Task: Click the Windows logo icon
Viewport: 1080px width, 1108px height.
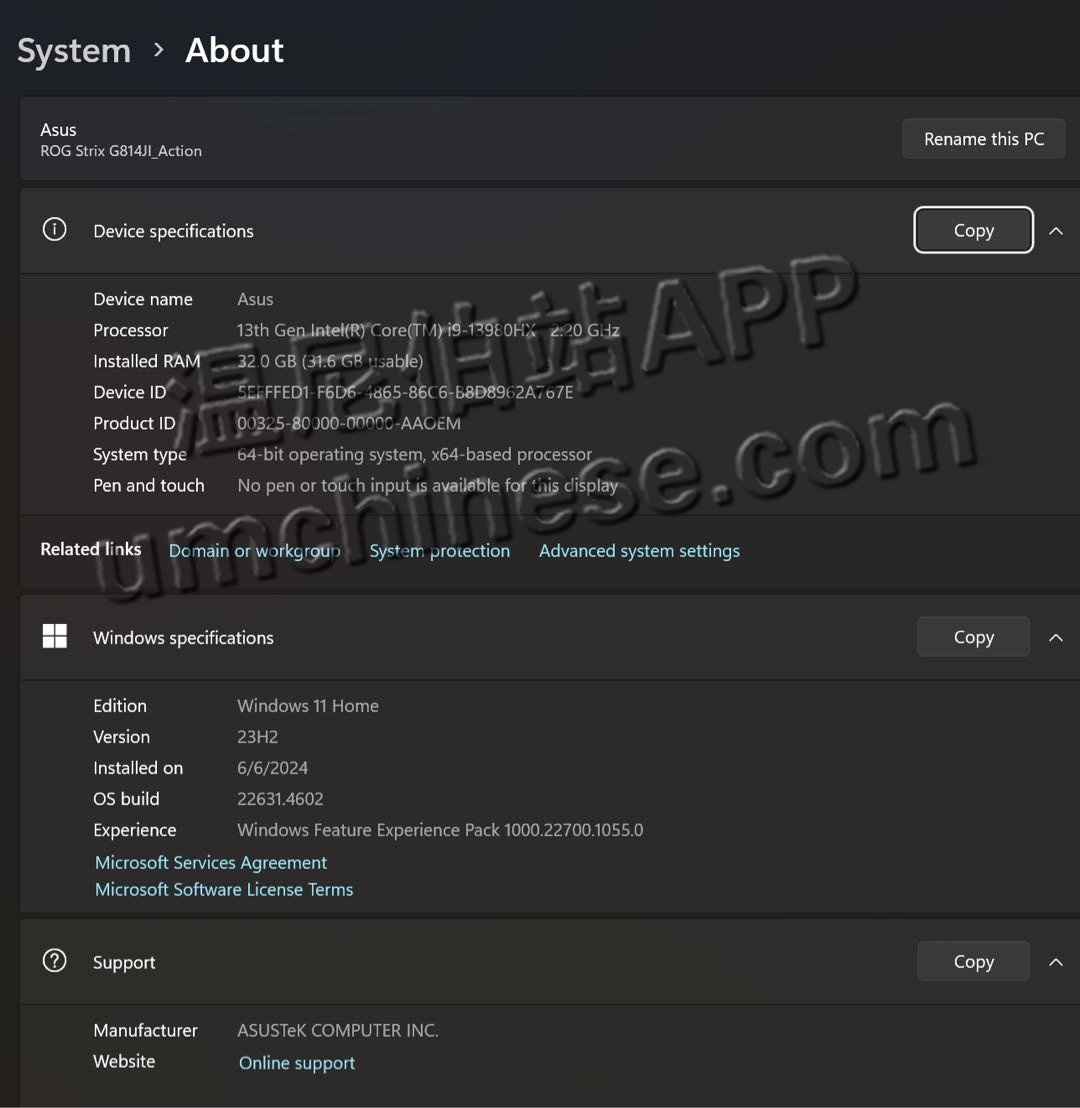Action: (x=54, y=637)
